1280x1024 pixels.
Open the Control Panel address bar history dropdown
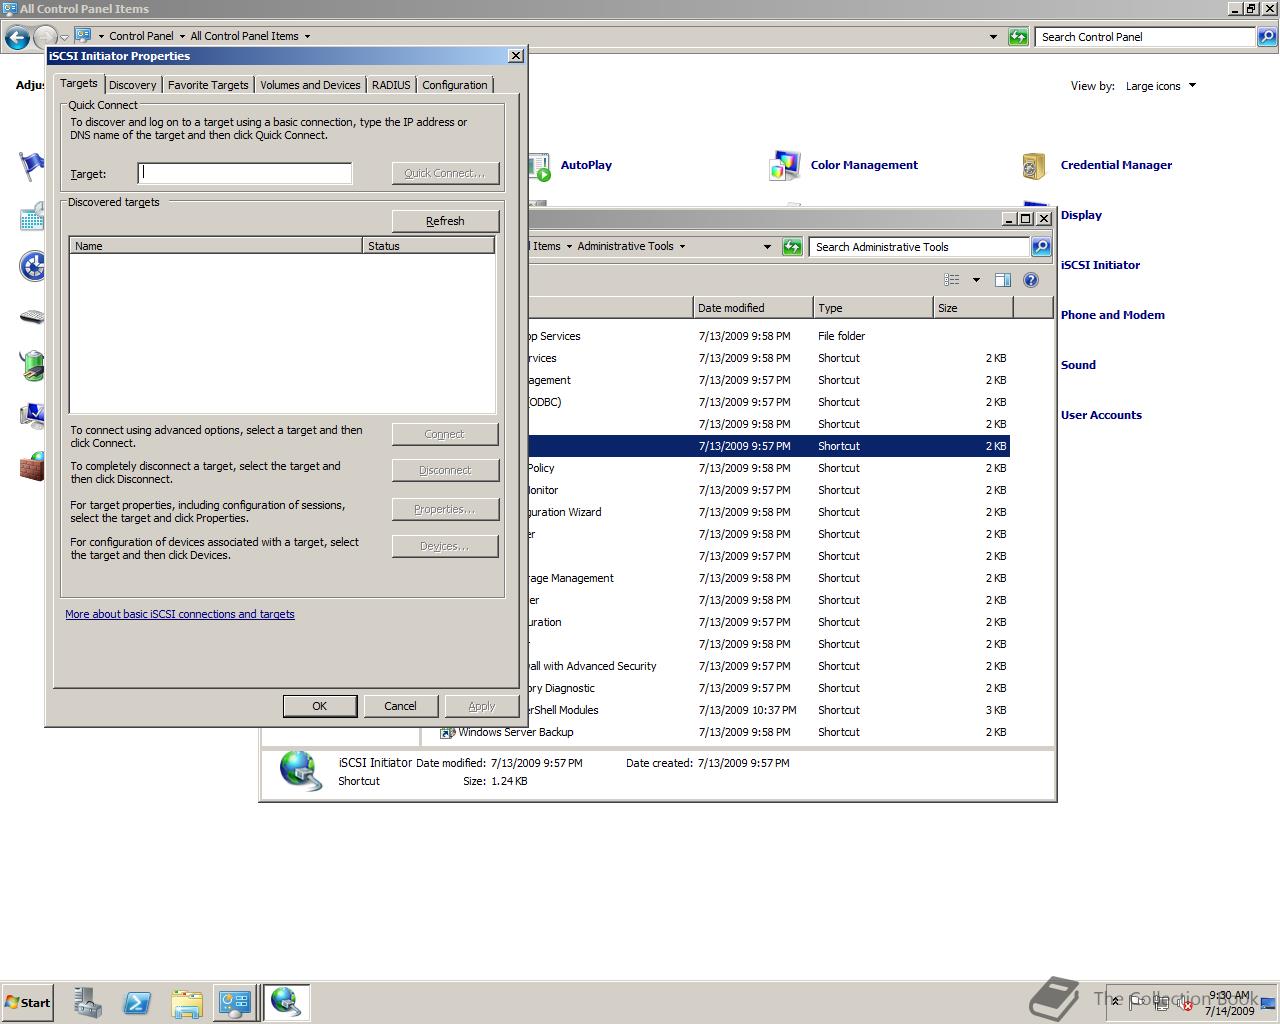coord(993,37)
